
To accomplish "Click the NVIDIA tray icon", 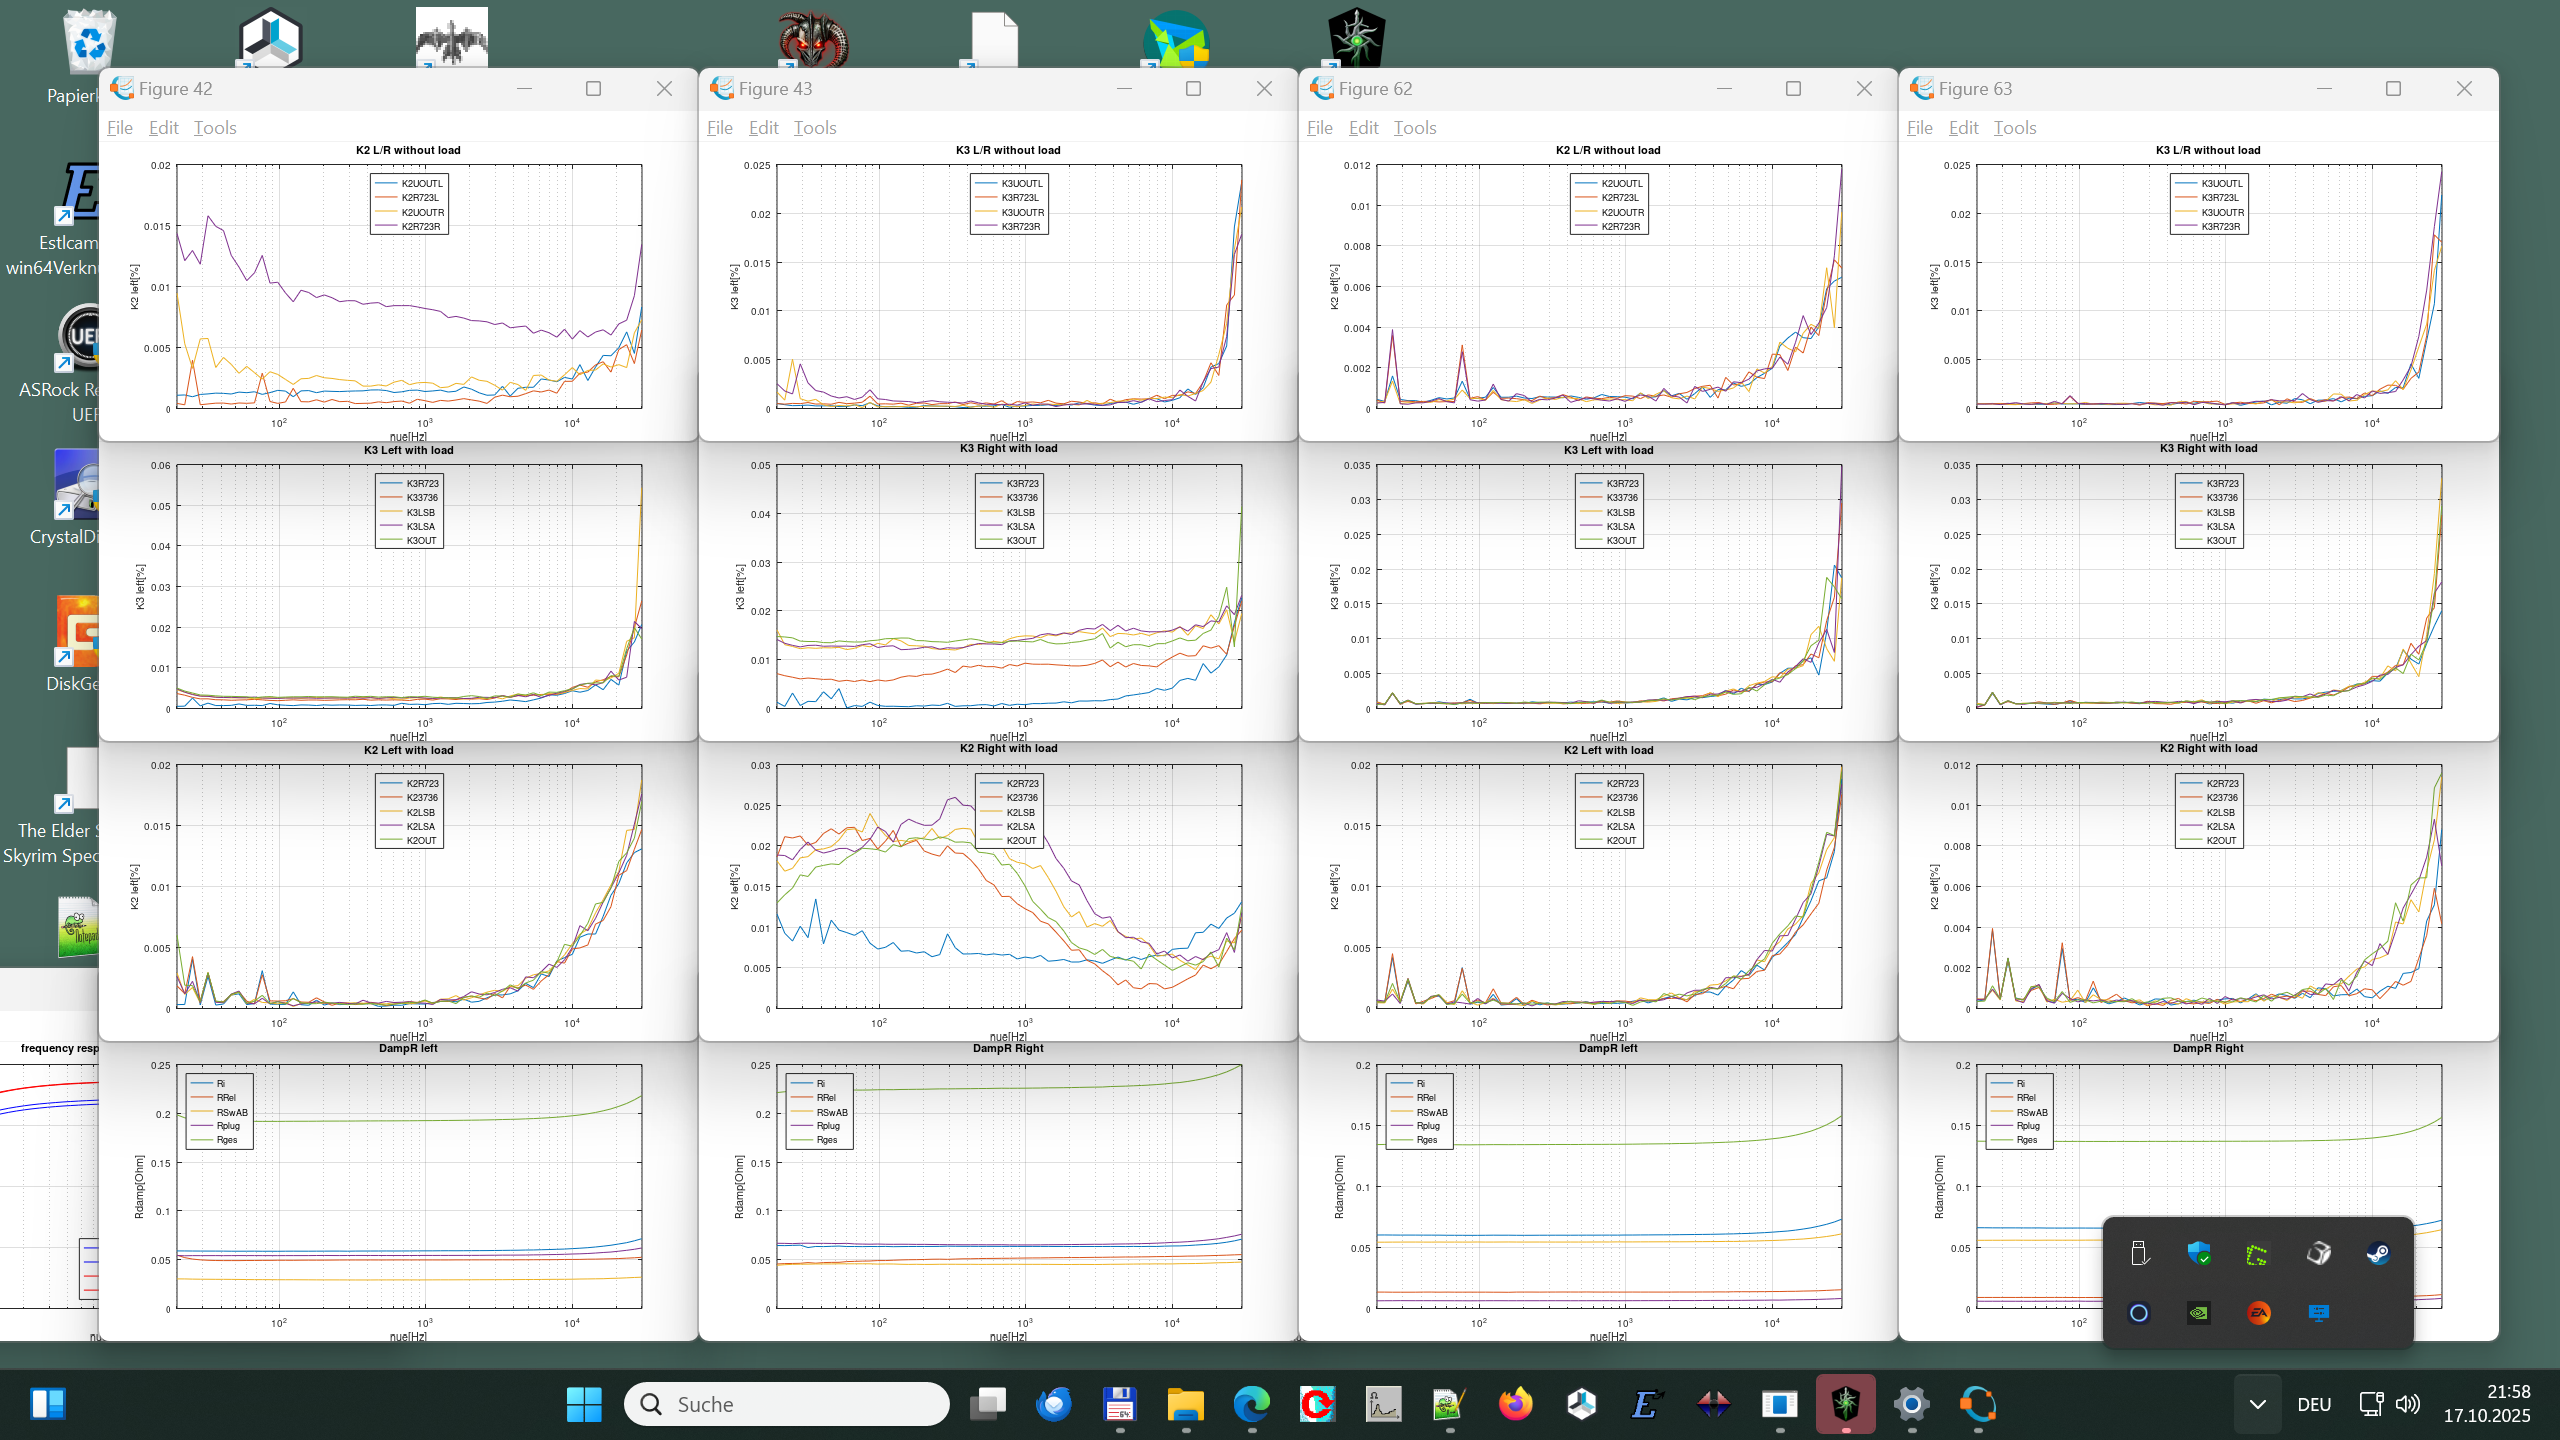I will 2198,1313.
